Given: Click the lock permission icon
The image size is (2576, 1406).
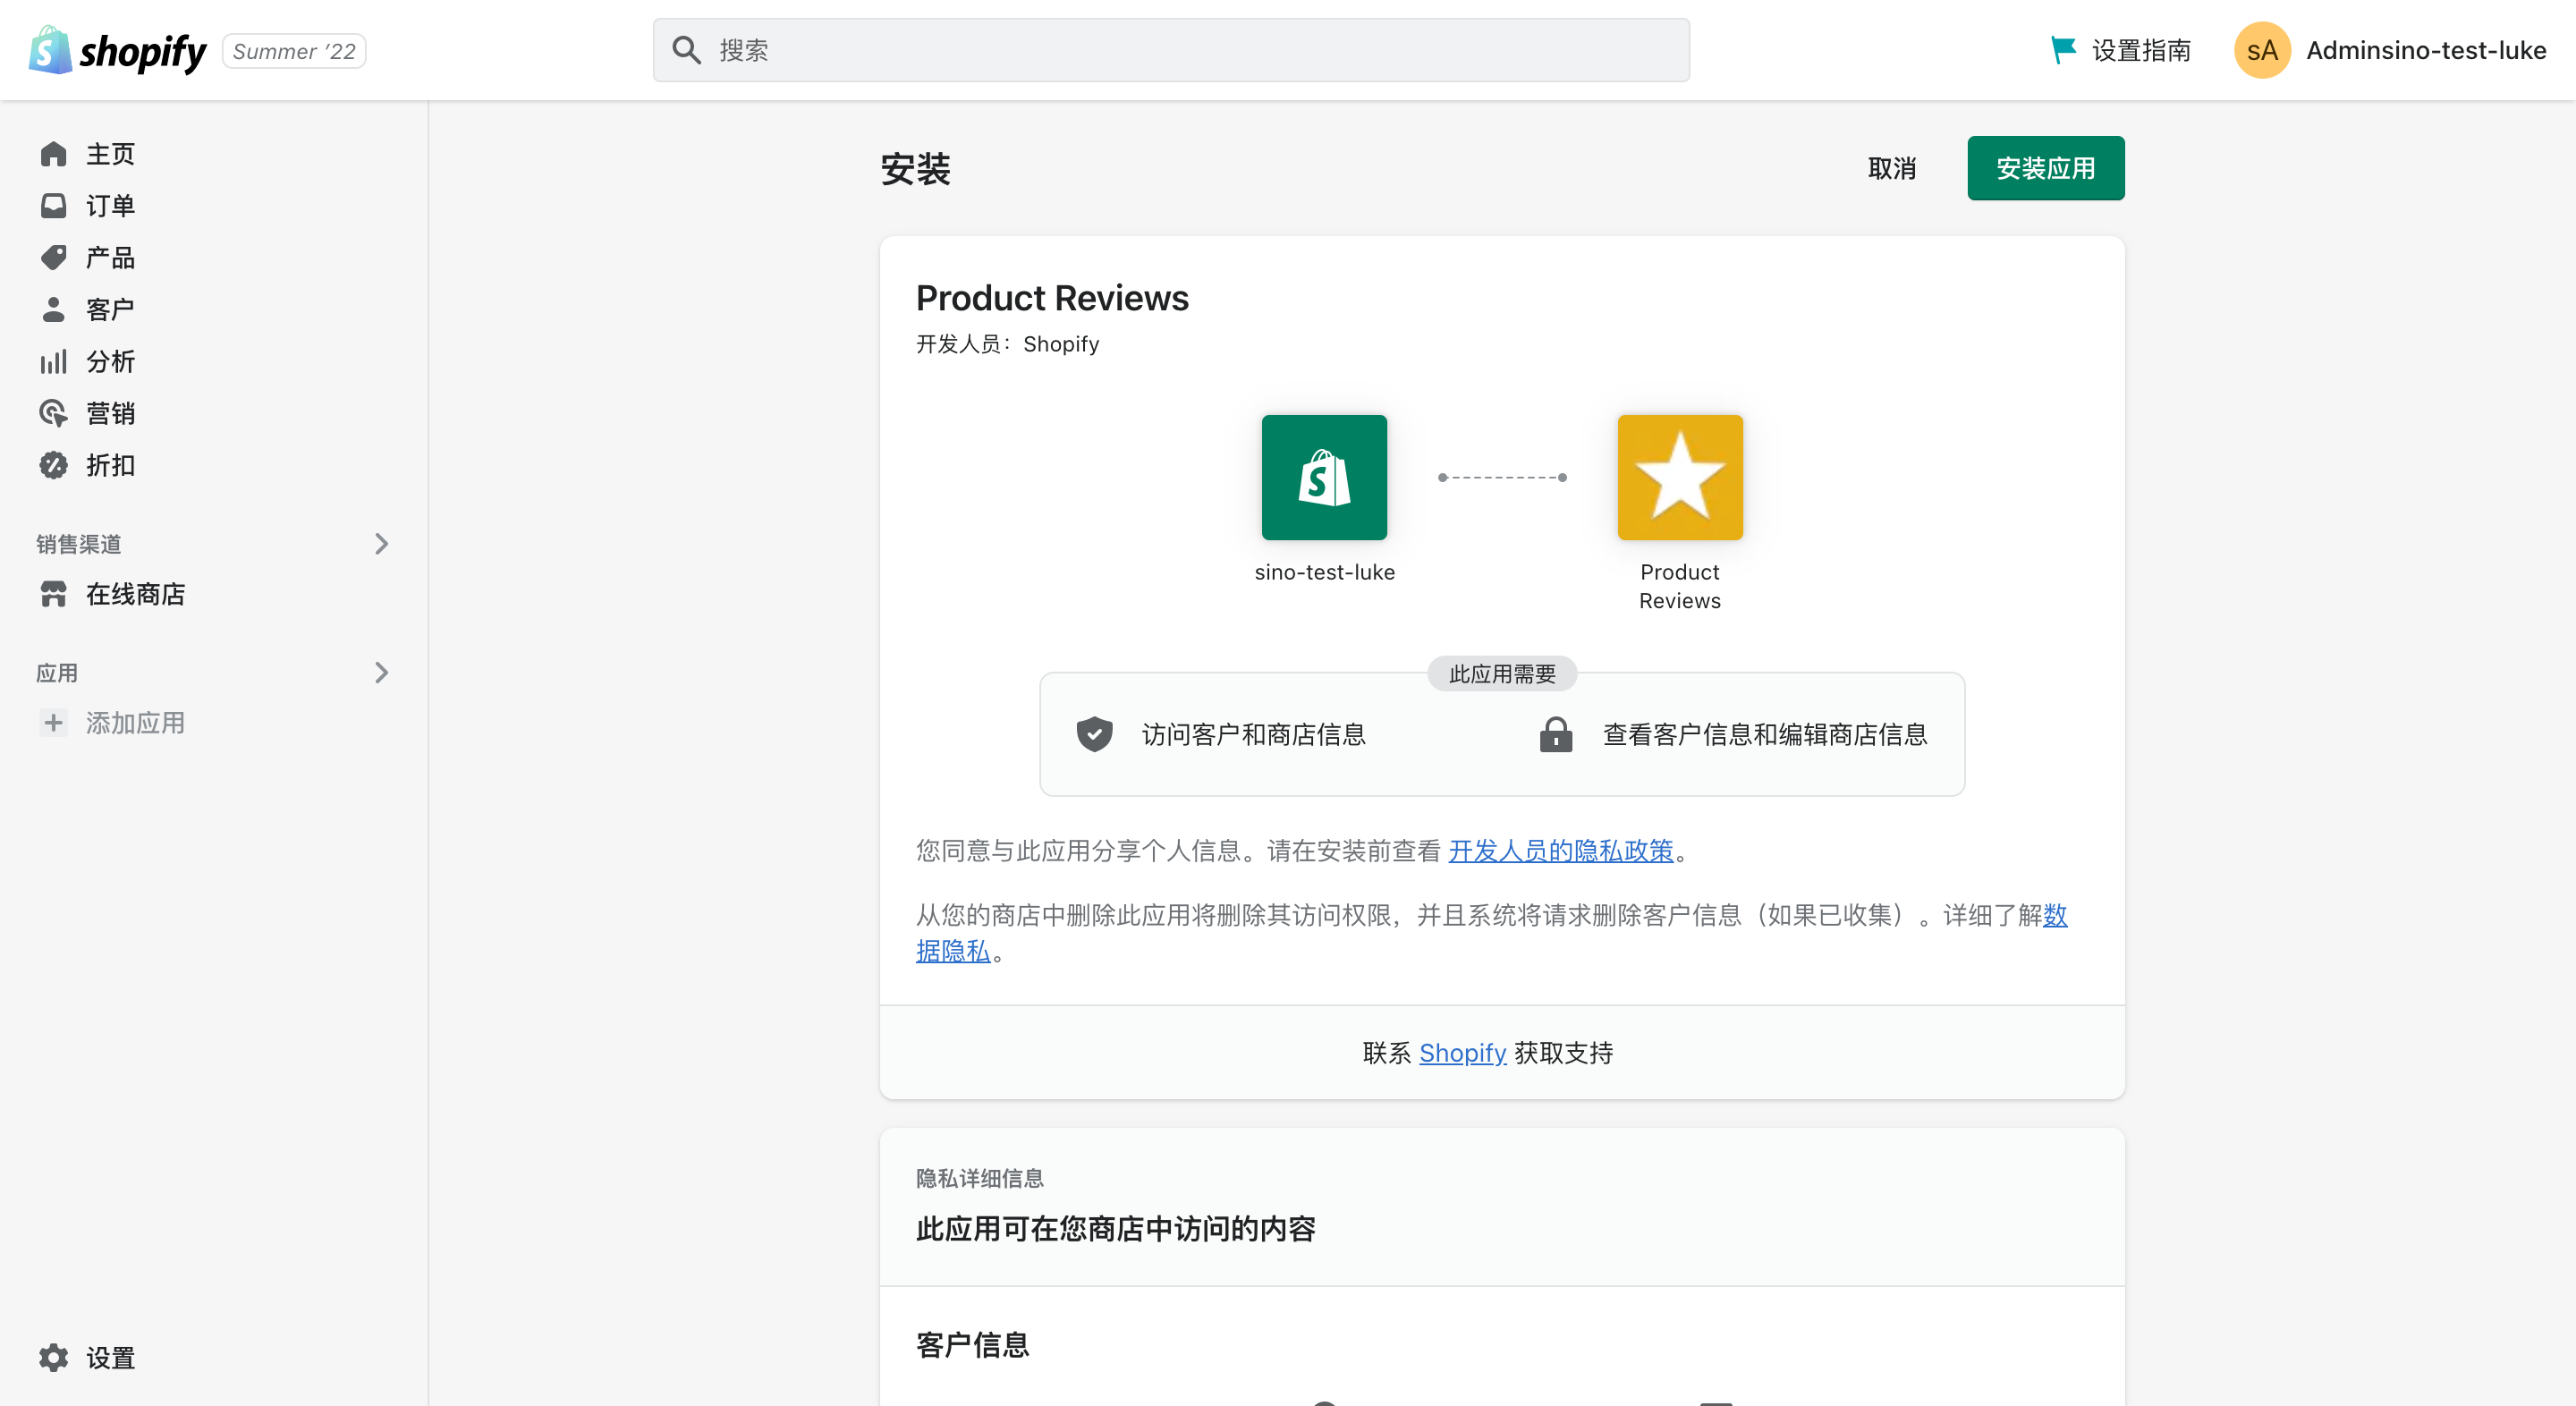Looking at the screenshot, I should (1555, 734).
